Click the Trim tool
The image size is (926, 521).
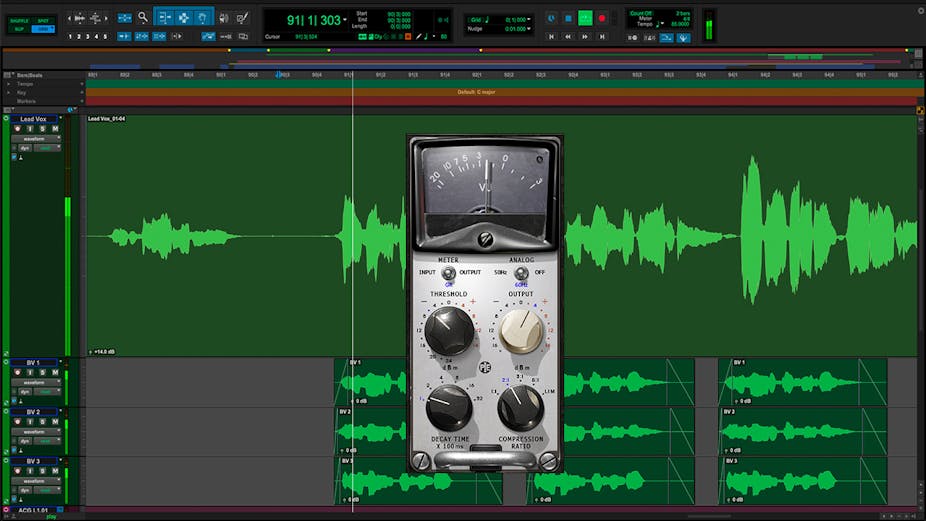(164, 17)
